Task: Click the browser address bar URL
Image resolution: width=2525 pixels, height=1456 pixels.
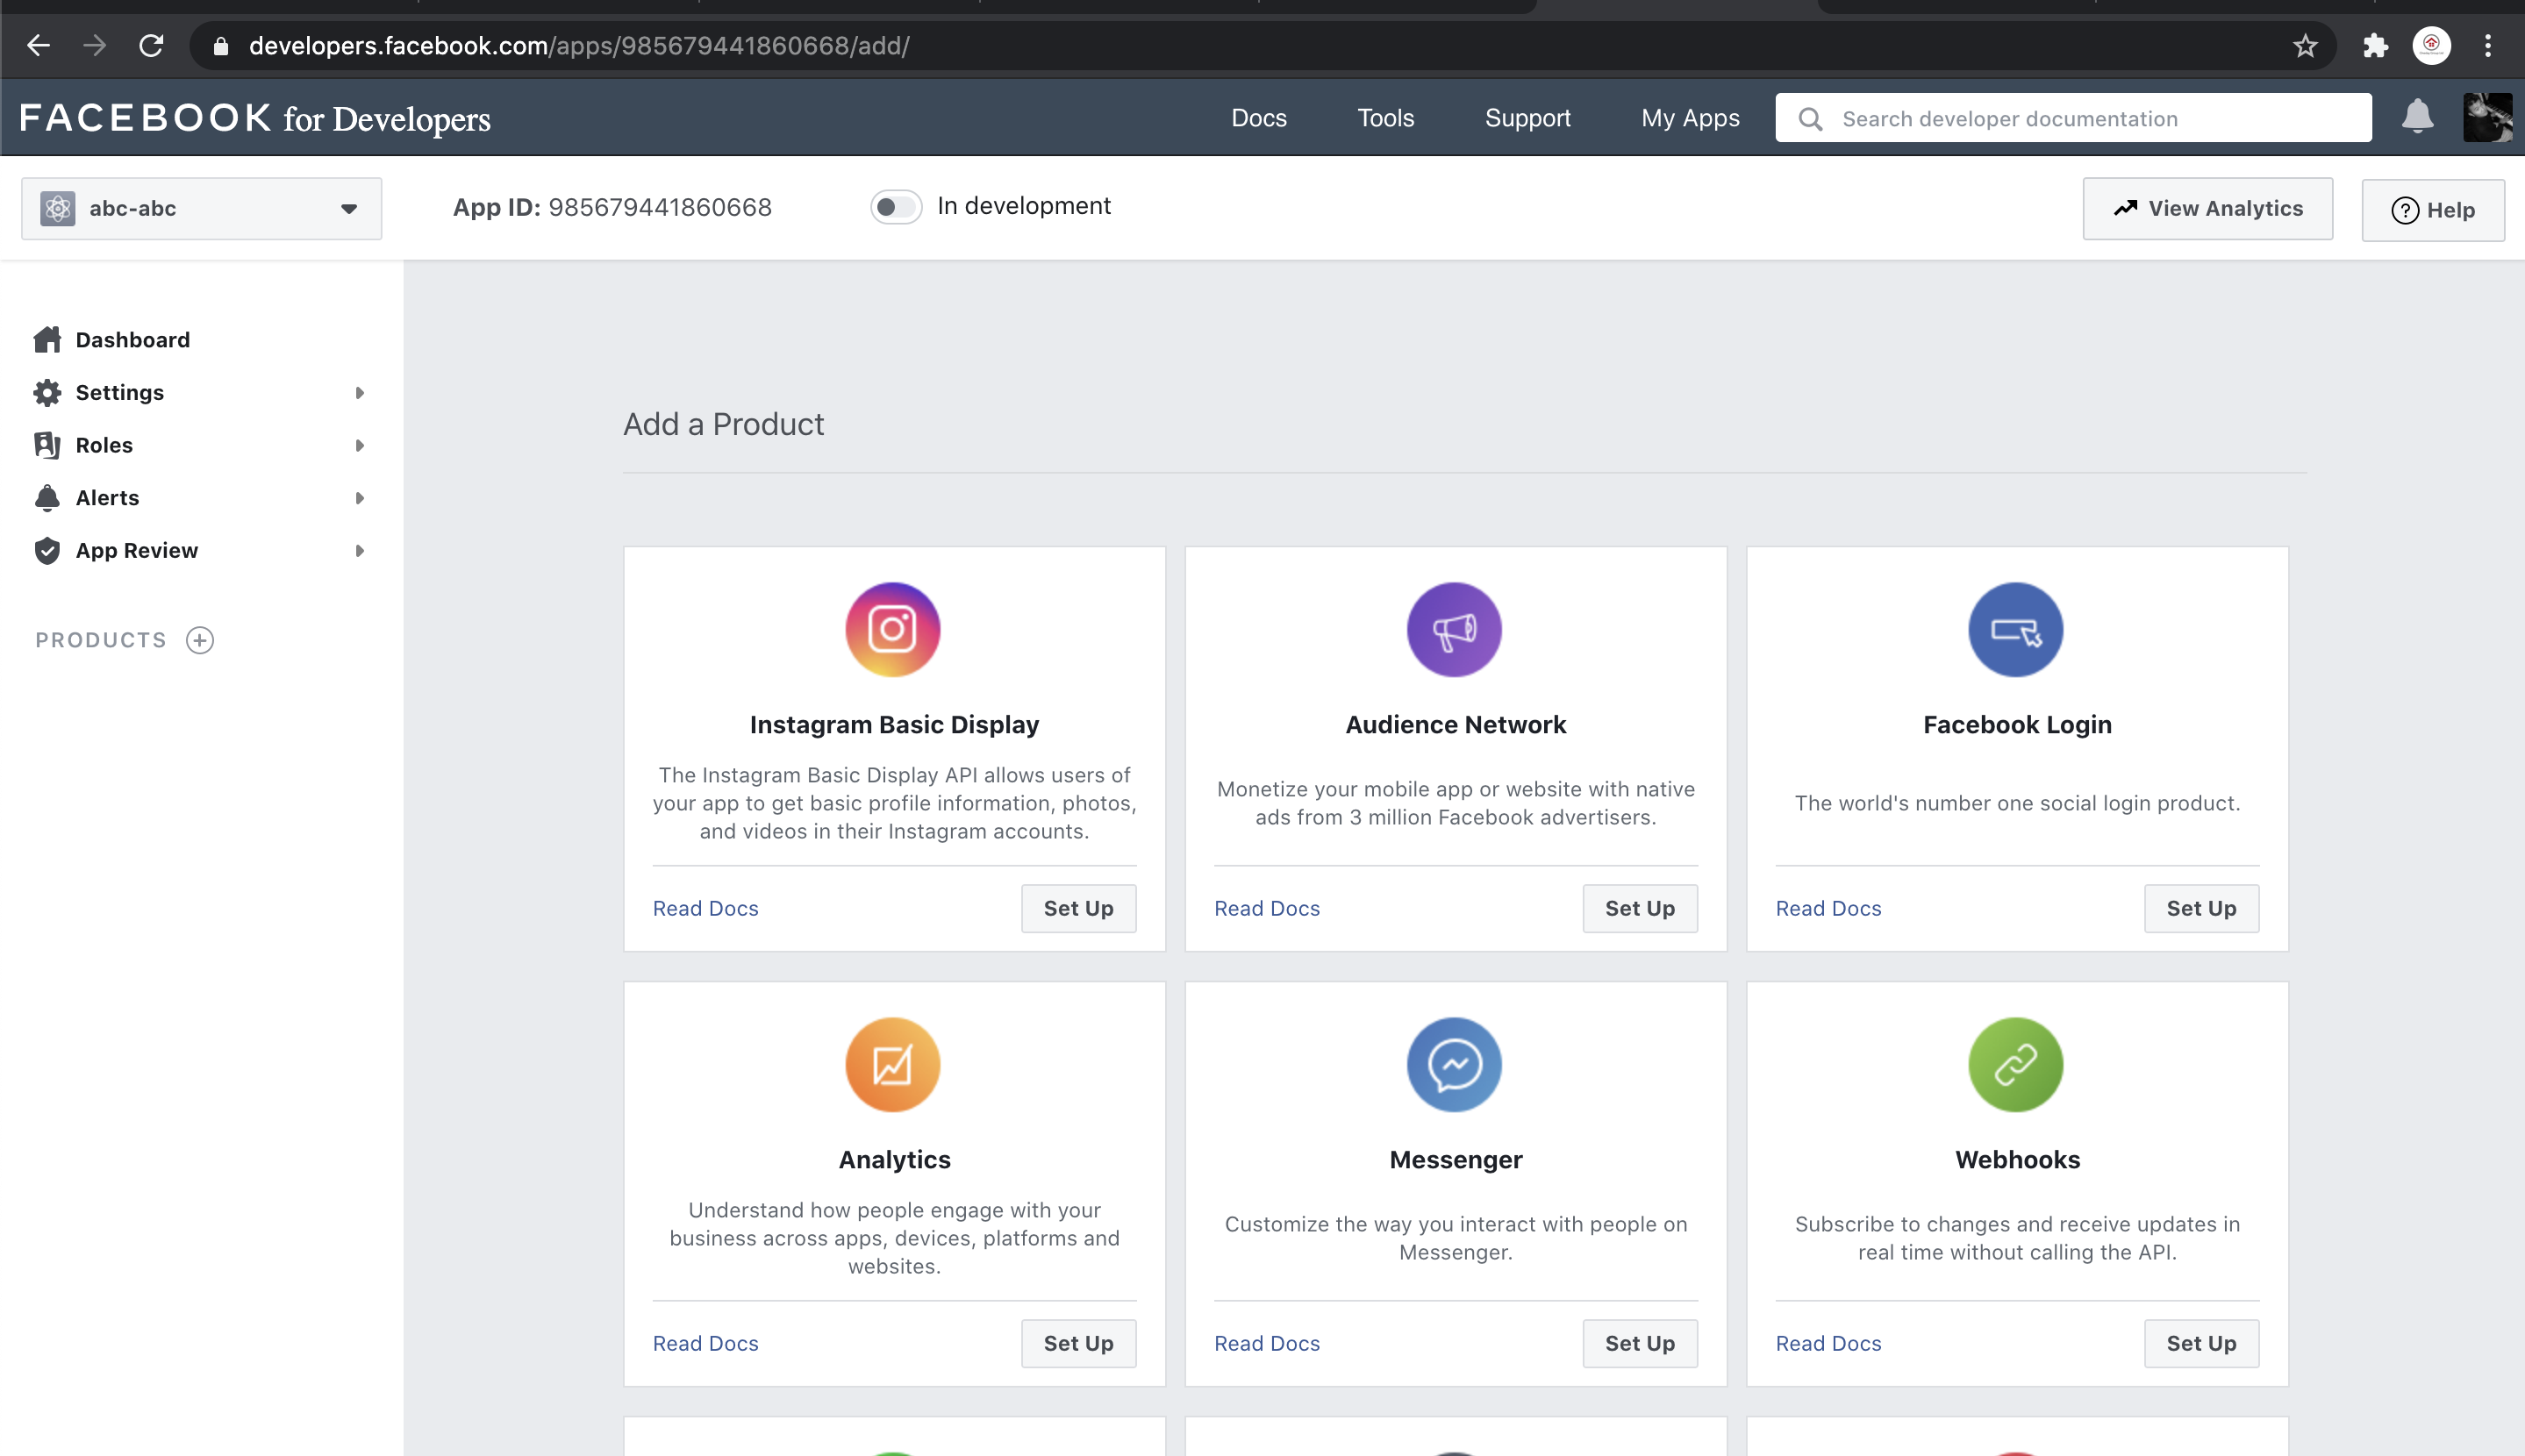Action: [x=579, y=46]
